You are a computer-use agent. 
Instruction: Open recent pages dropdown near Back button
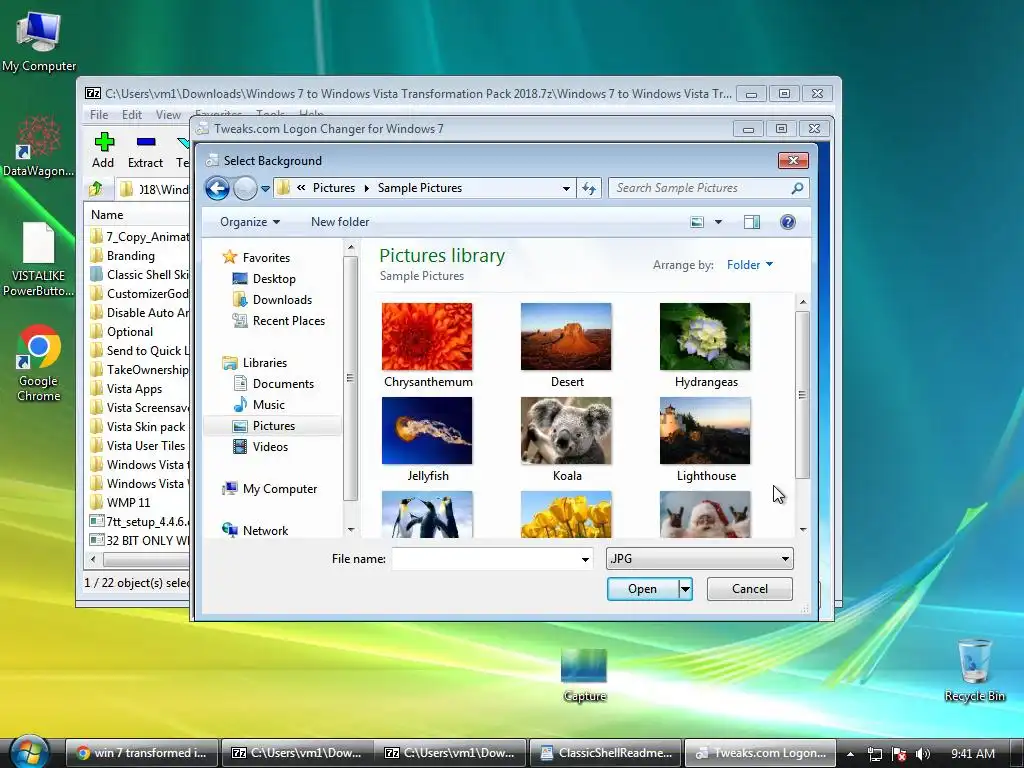point(265,189)
